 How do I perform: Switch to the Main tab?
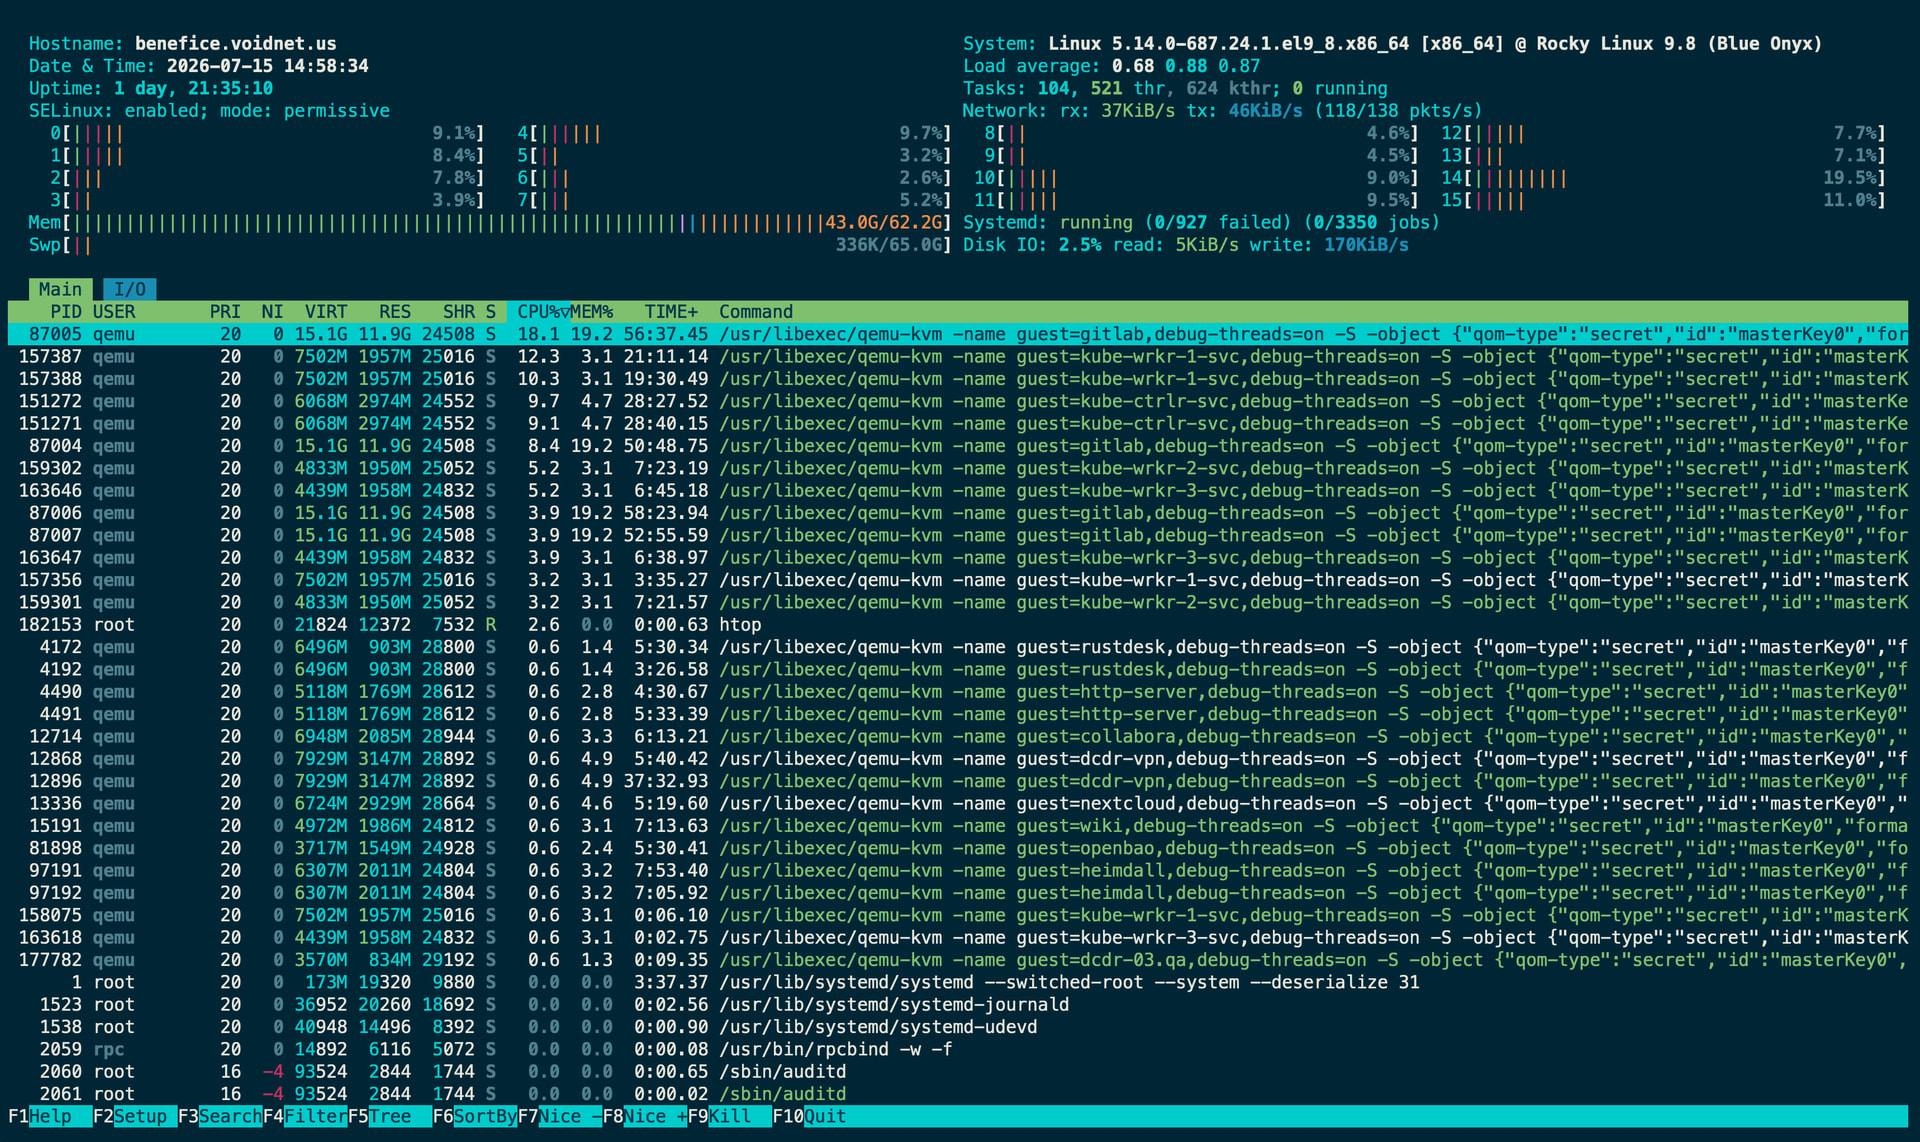60,289
